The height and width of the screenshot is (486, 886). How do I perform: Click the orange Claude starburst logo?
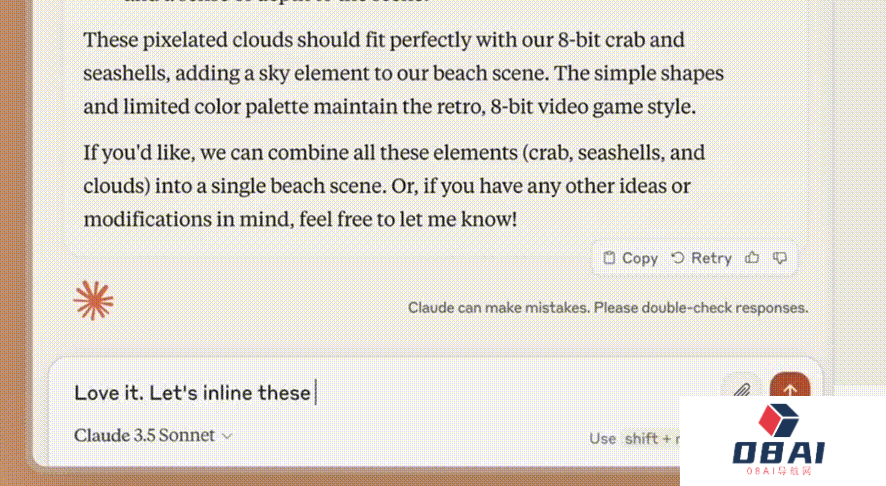(x=93, y=300)
